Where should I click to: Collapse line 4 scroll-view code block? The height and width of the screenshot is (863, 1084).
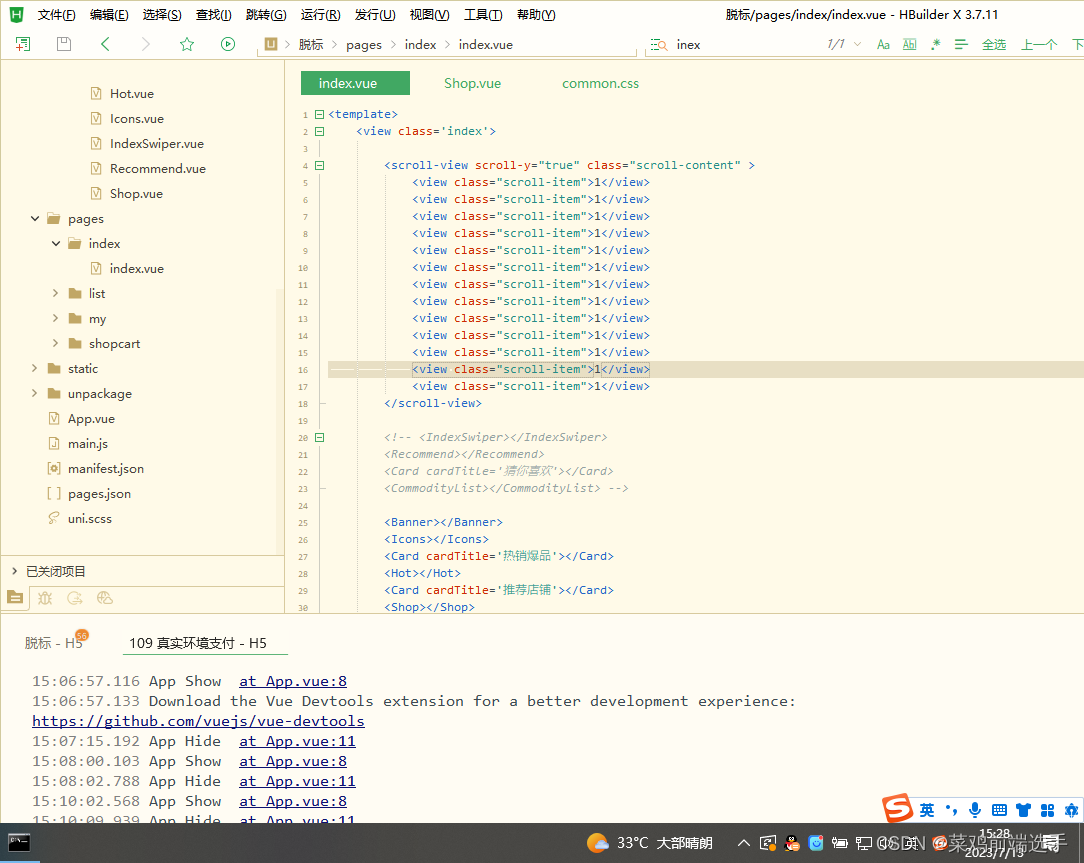[319, 165]
